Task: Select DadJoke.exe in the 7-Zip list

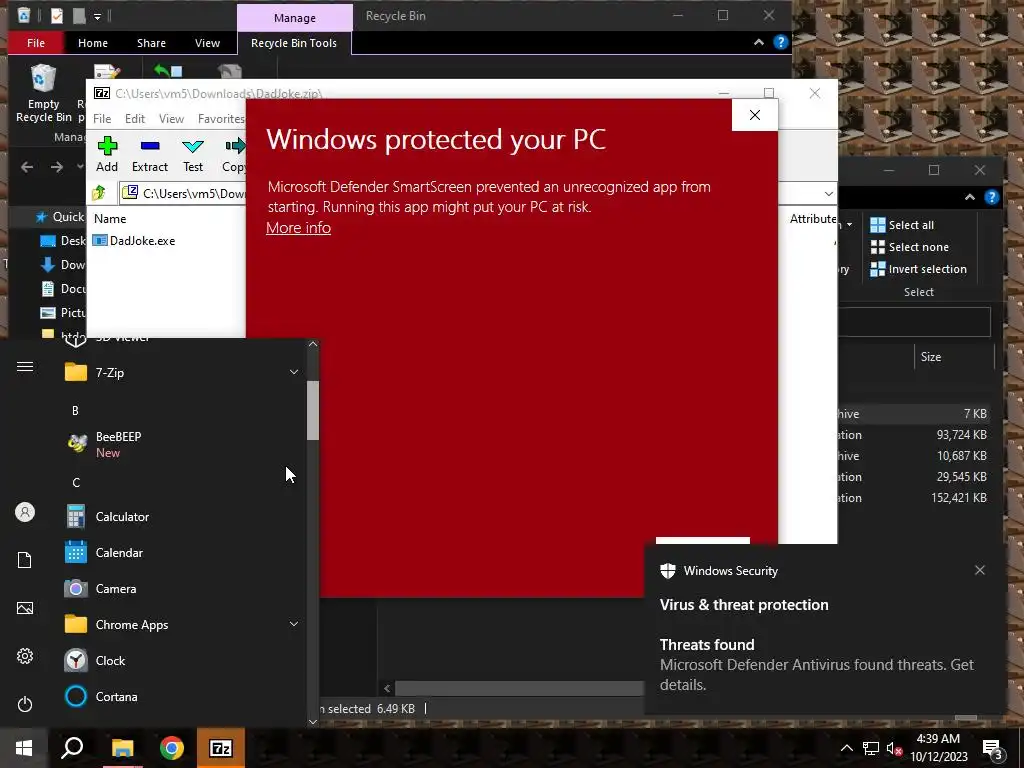Action: [135, 240]
